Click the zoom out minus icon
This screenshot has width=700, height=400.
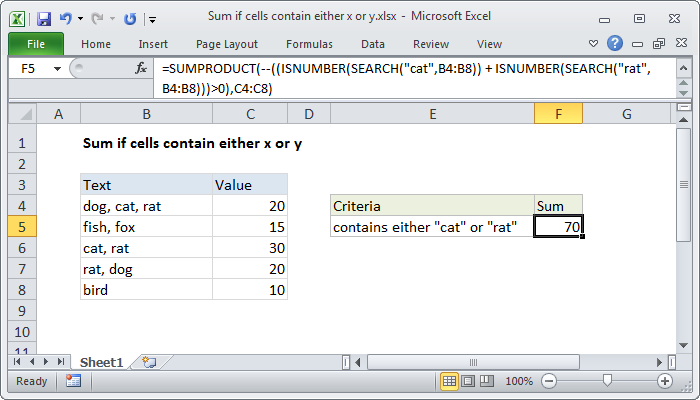click(x=550, y=381)
